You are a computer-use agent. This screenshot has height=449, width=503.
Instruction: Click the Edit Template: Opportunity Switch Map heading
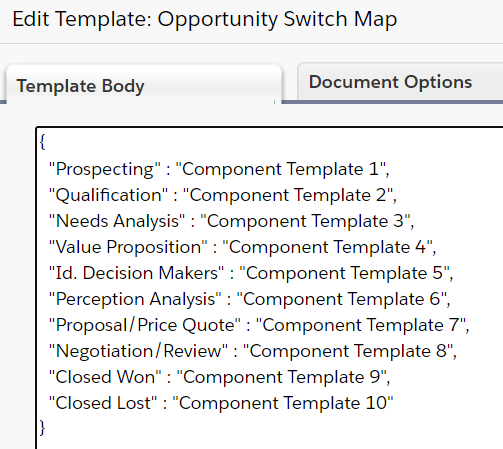pyautogui.click(x=205, y=19)
